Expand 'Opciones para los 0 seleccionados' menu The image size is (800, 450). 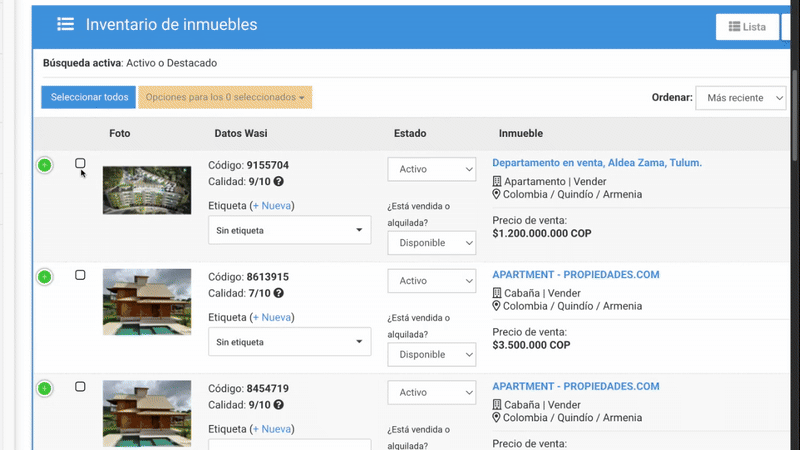point(225,98)
